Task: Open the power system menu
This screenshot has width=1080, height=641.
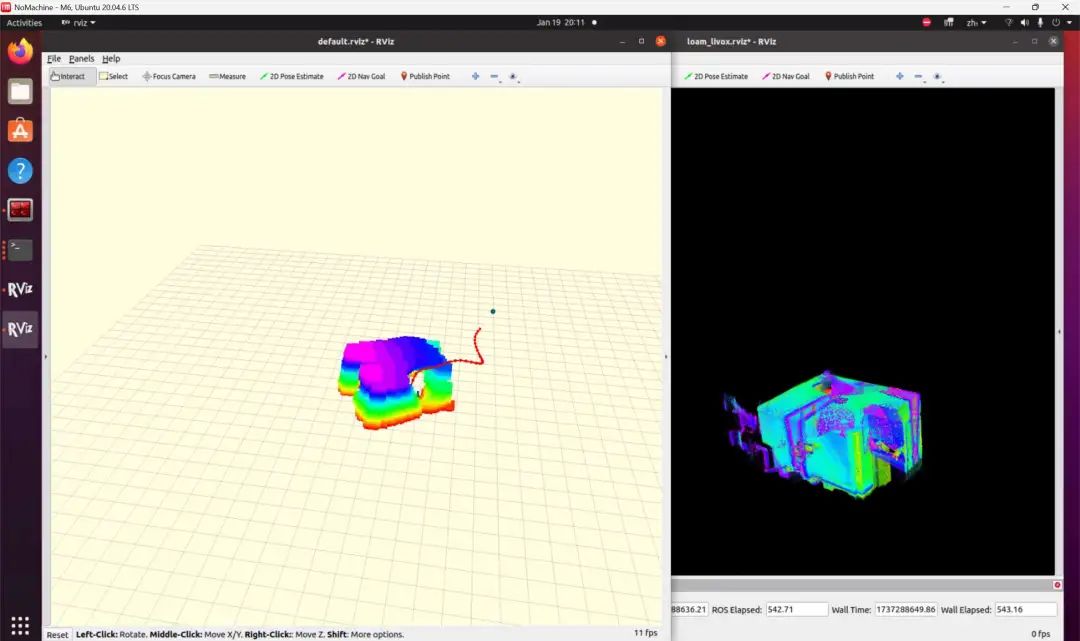Action: coord(1059,23)
